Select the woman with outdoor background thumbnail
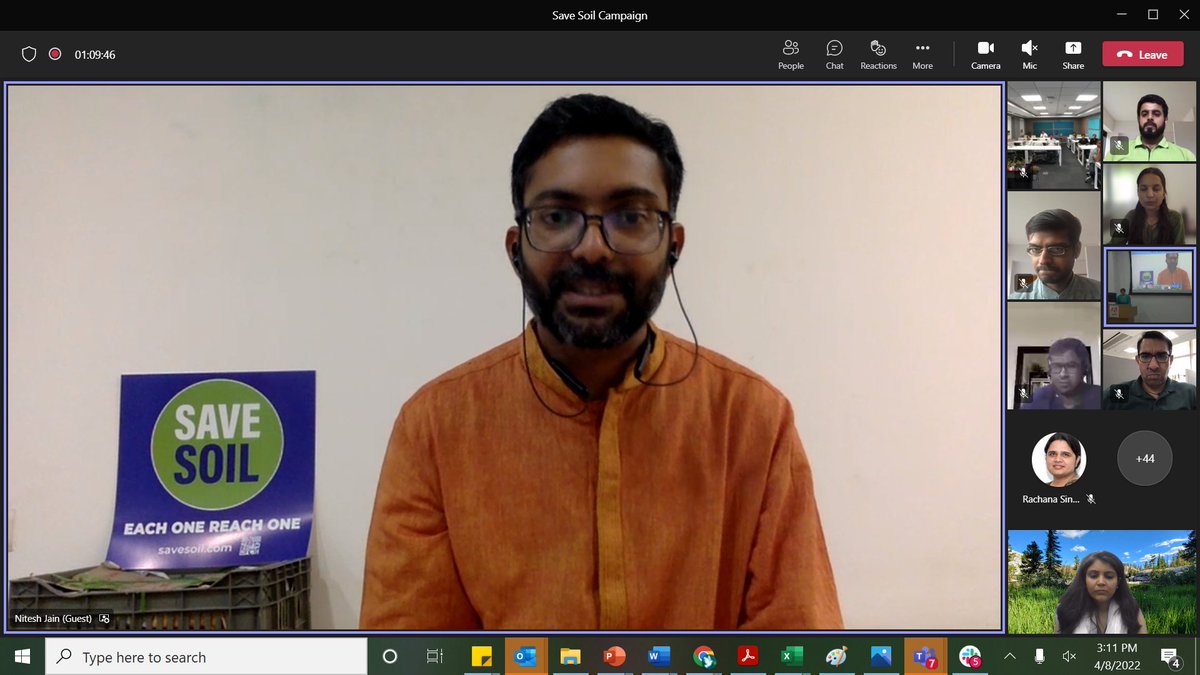The height and width of the screenshot is (675, 1200). coord(1102,582)
